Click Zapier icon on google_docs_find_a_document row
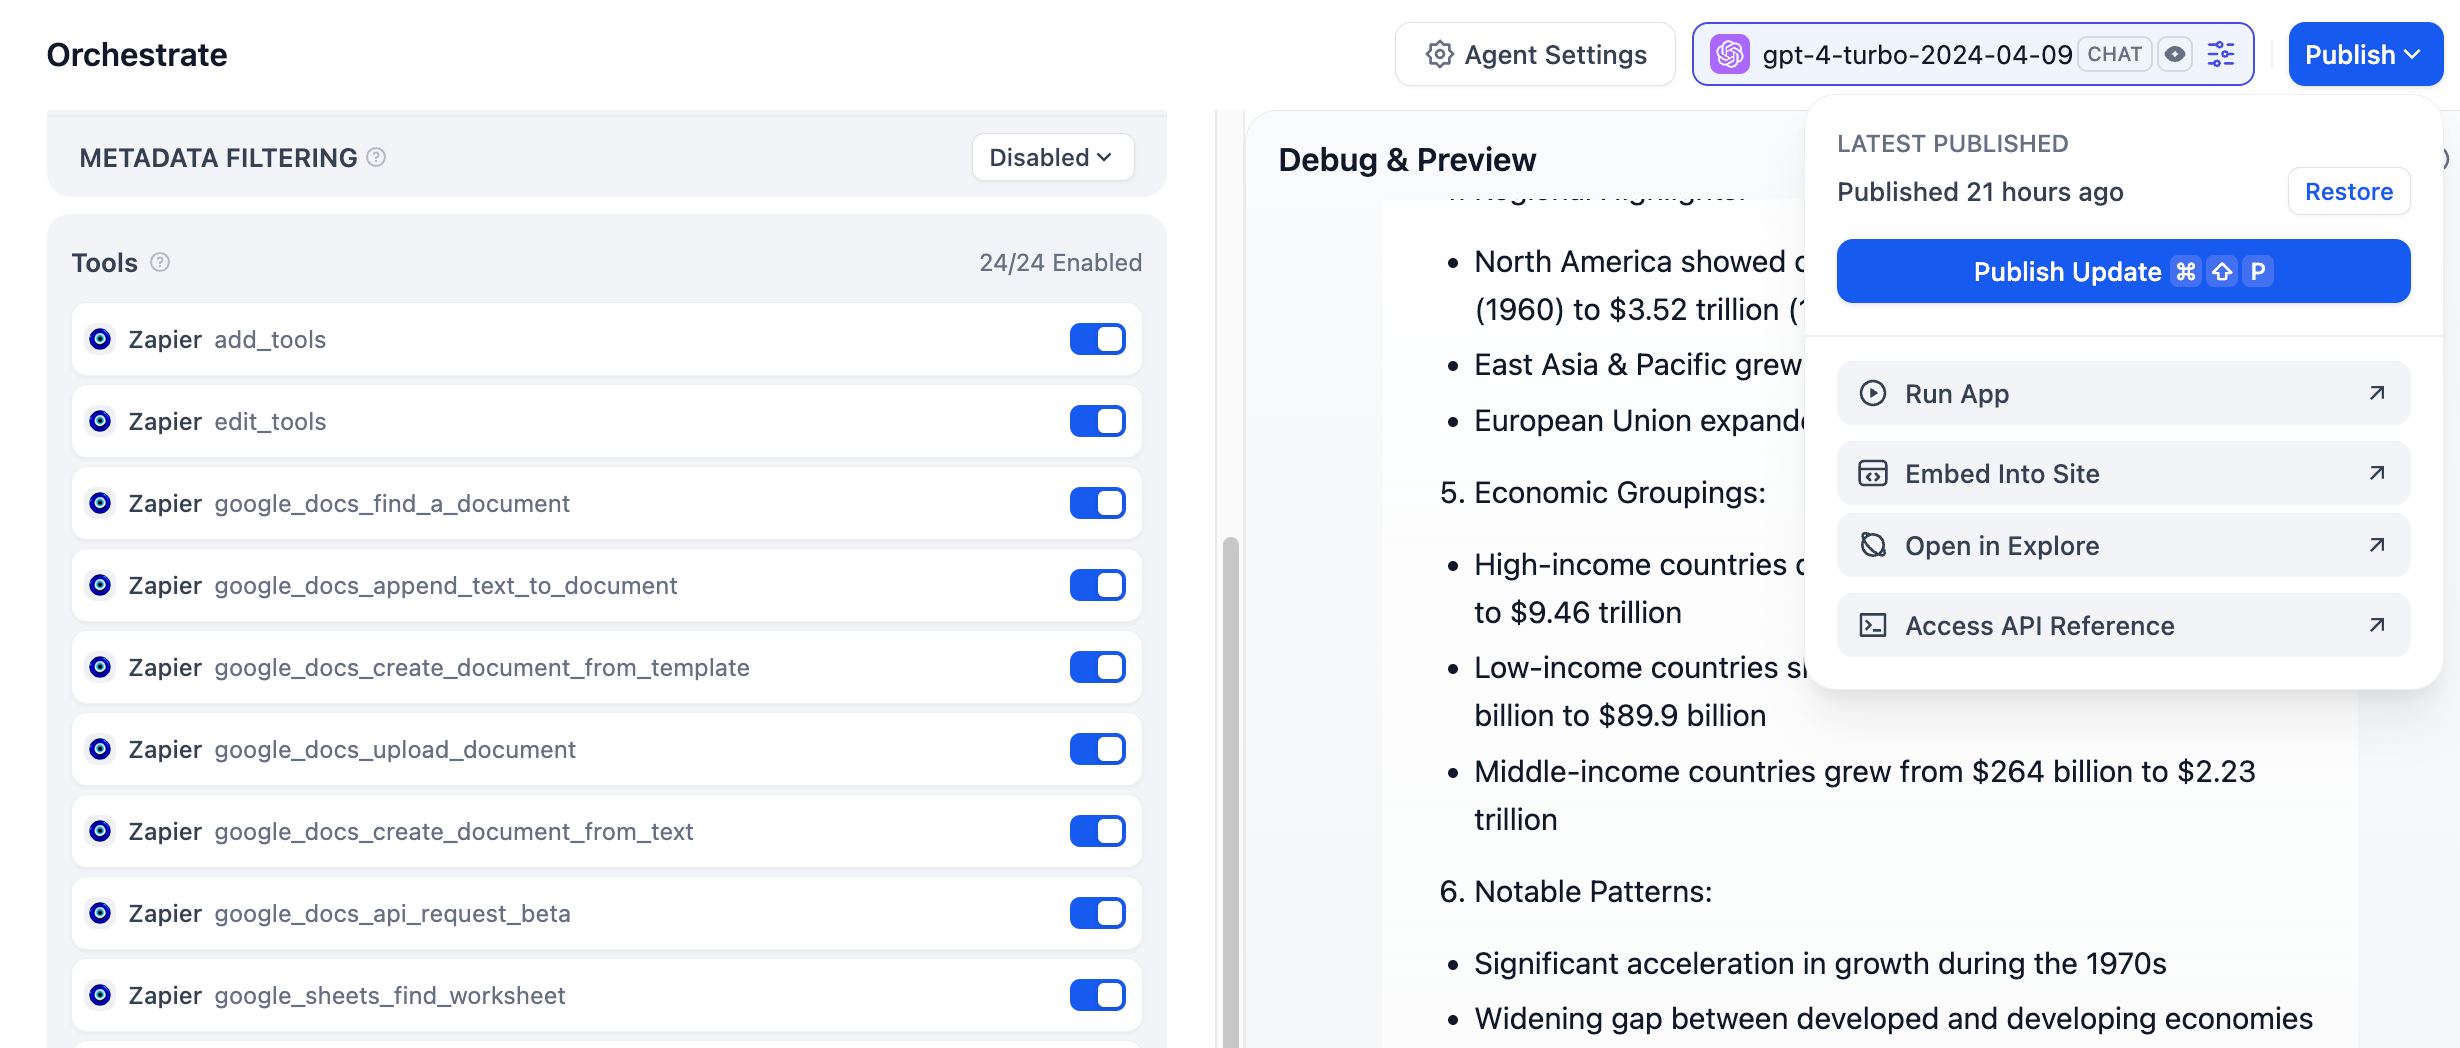This screenshot has width=2460, height=1048. pos(100,503)
